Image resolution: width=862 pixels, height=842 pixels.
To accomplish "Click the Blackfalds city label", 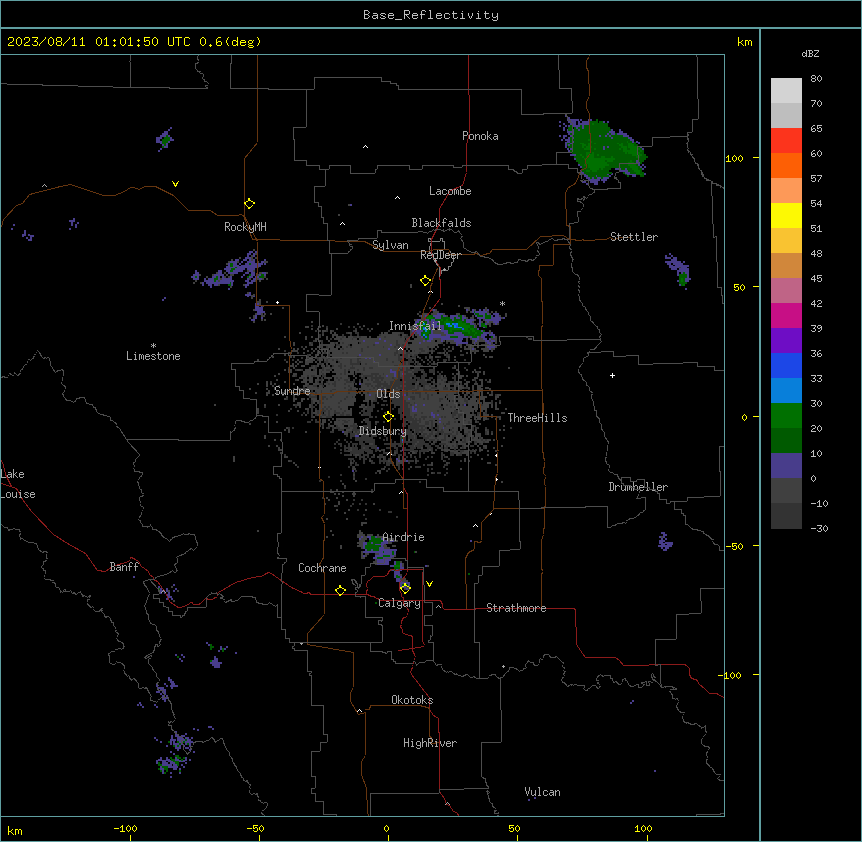I will 441,223.
